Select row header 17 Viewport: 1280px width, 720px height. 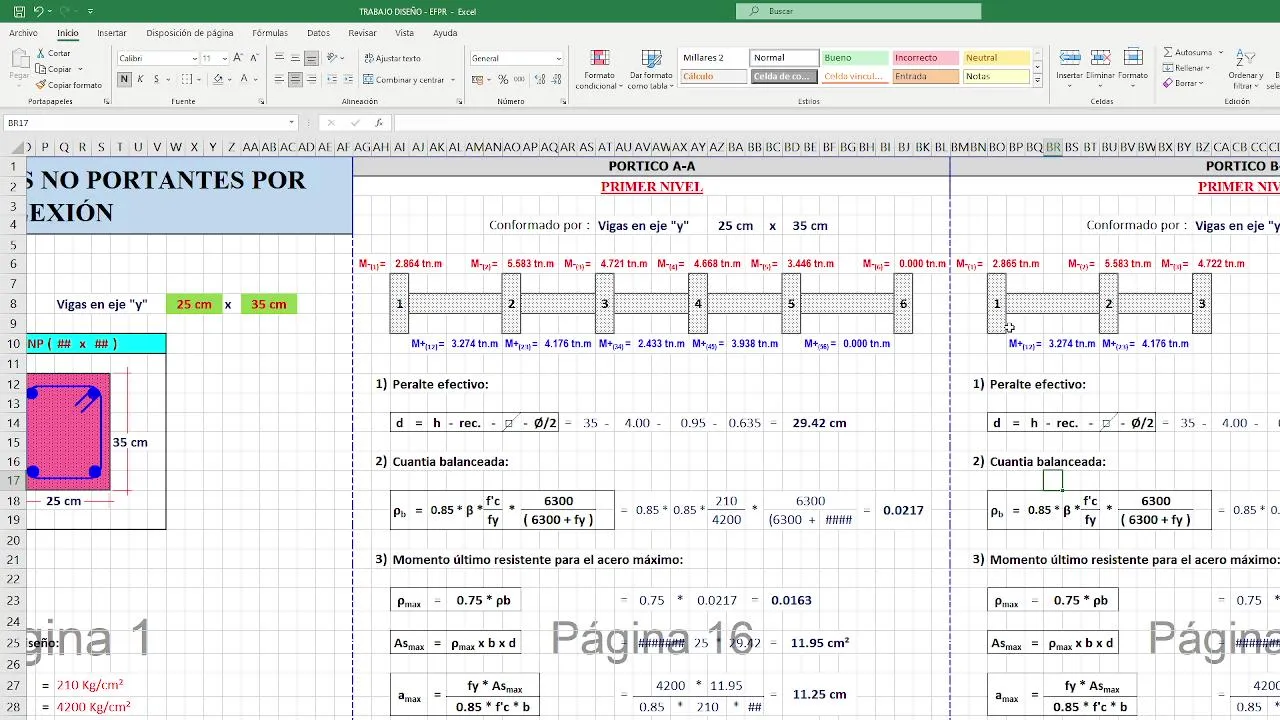(x=14, y=481)
